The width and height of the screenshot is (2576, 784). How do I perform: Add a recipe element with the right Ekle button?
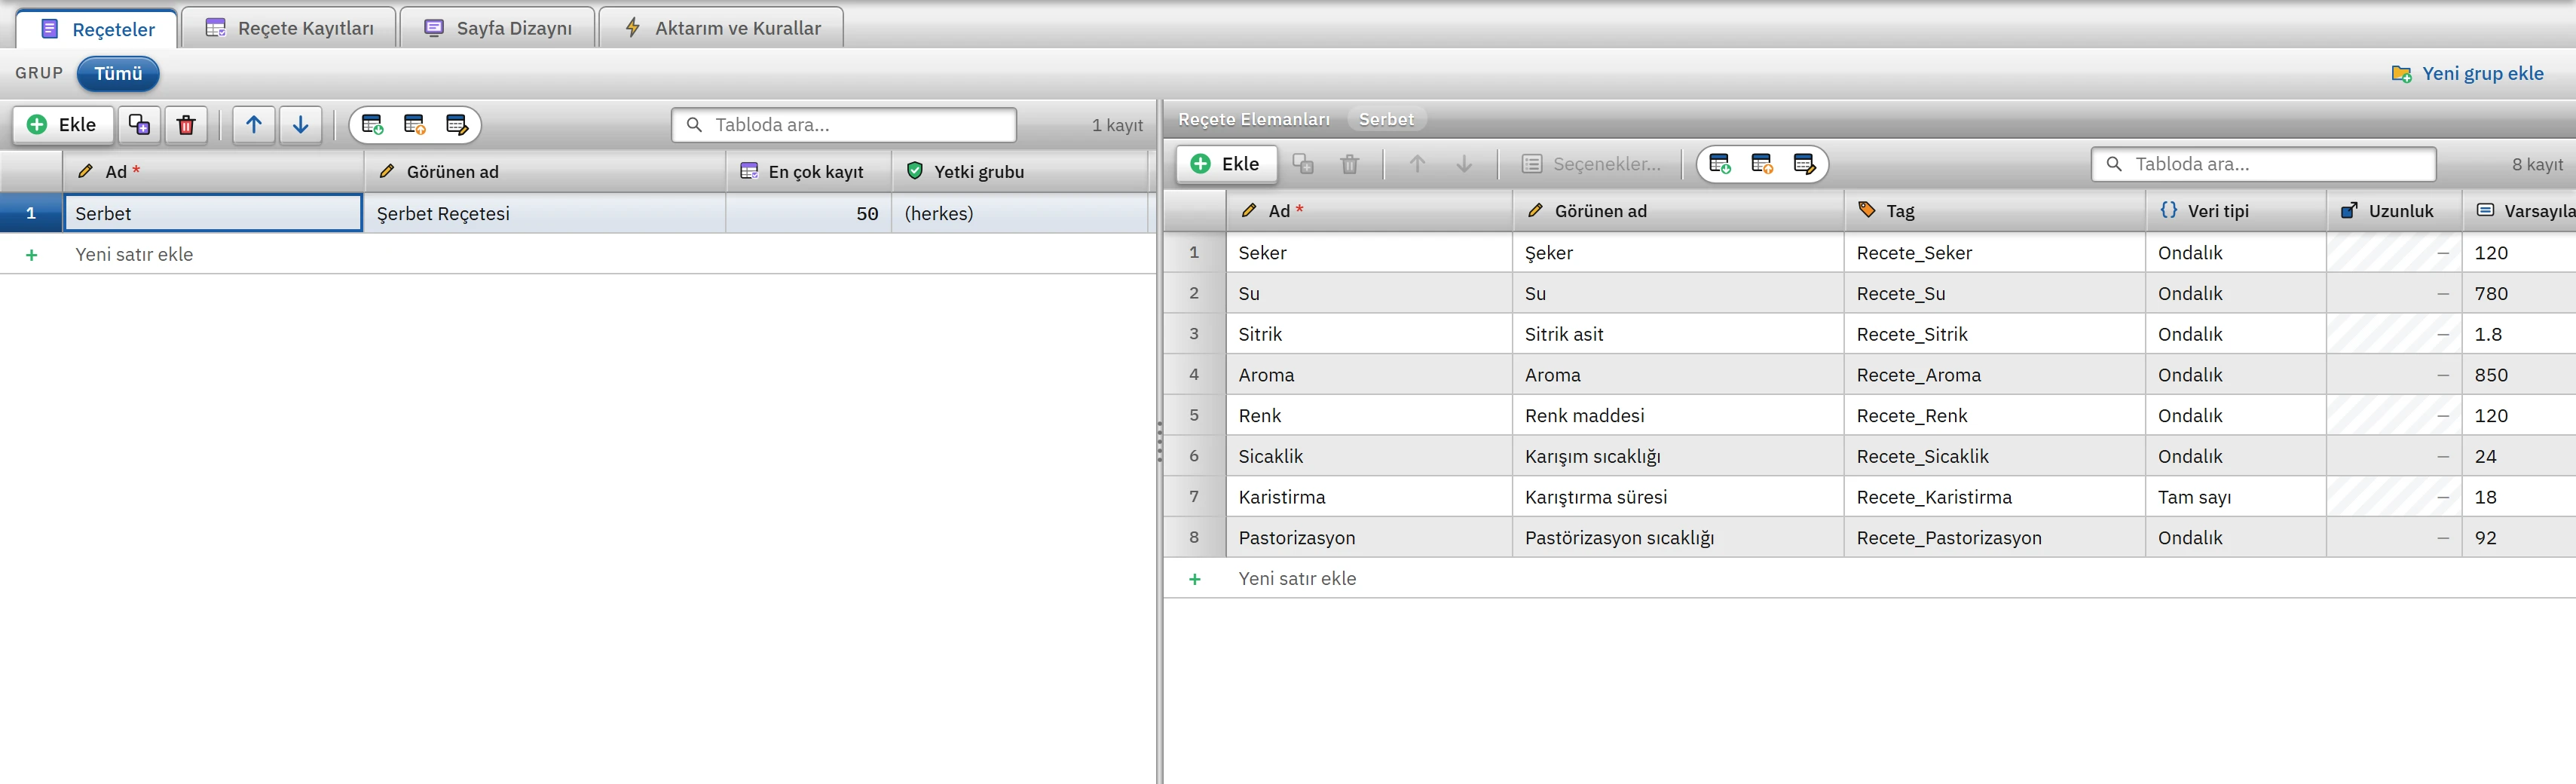(1226, 164)
